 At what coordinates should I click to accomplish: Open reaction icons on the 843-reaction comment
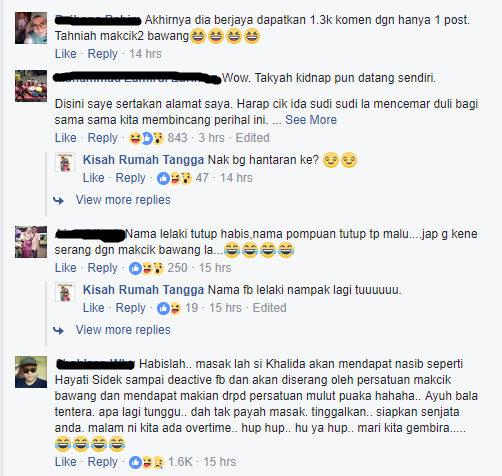(x=146, y=138)
